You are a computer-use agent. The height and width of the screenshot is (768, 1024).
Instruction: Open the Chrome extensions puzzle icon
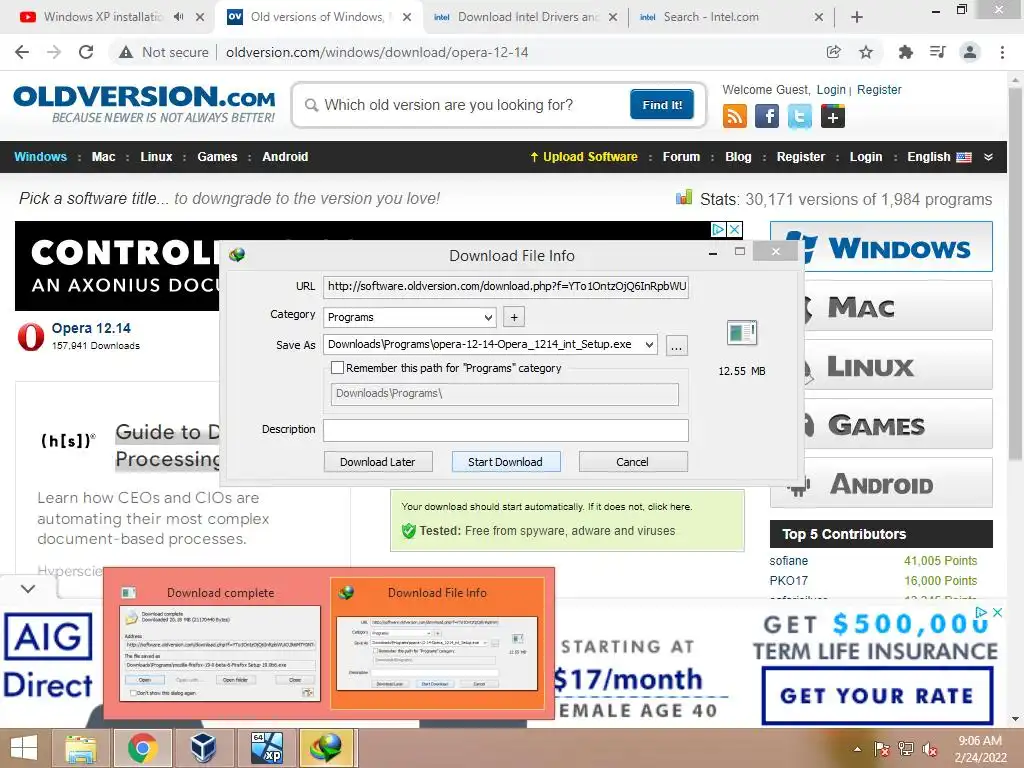tap(906, 52)
